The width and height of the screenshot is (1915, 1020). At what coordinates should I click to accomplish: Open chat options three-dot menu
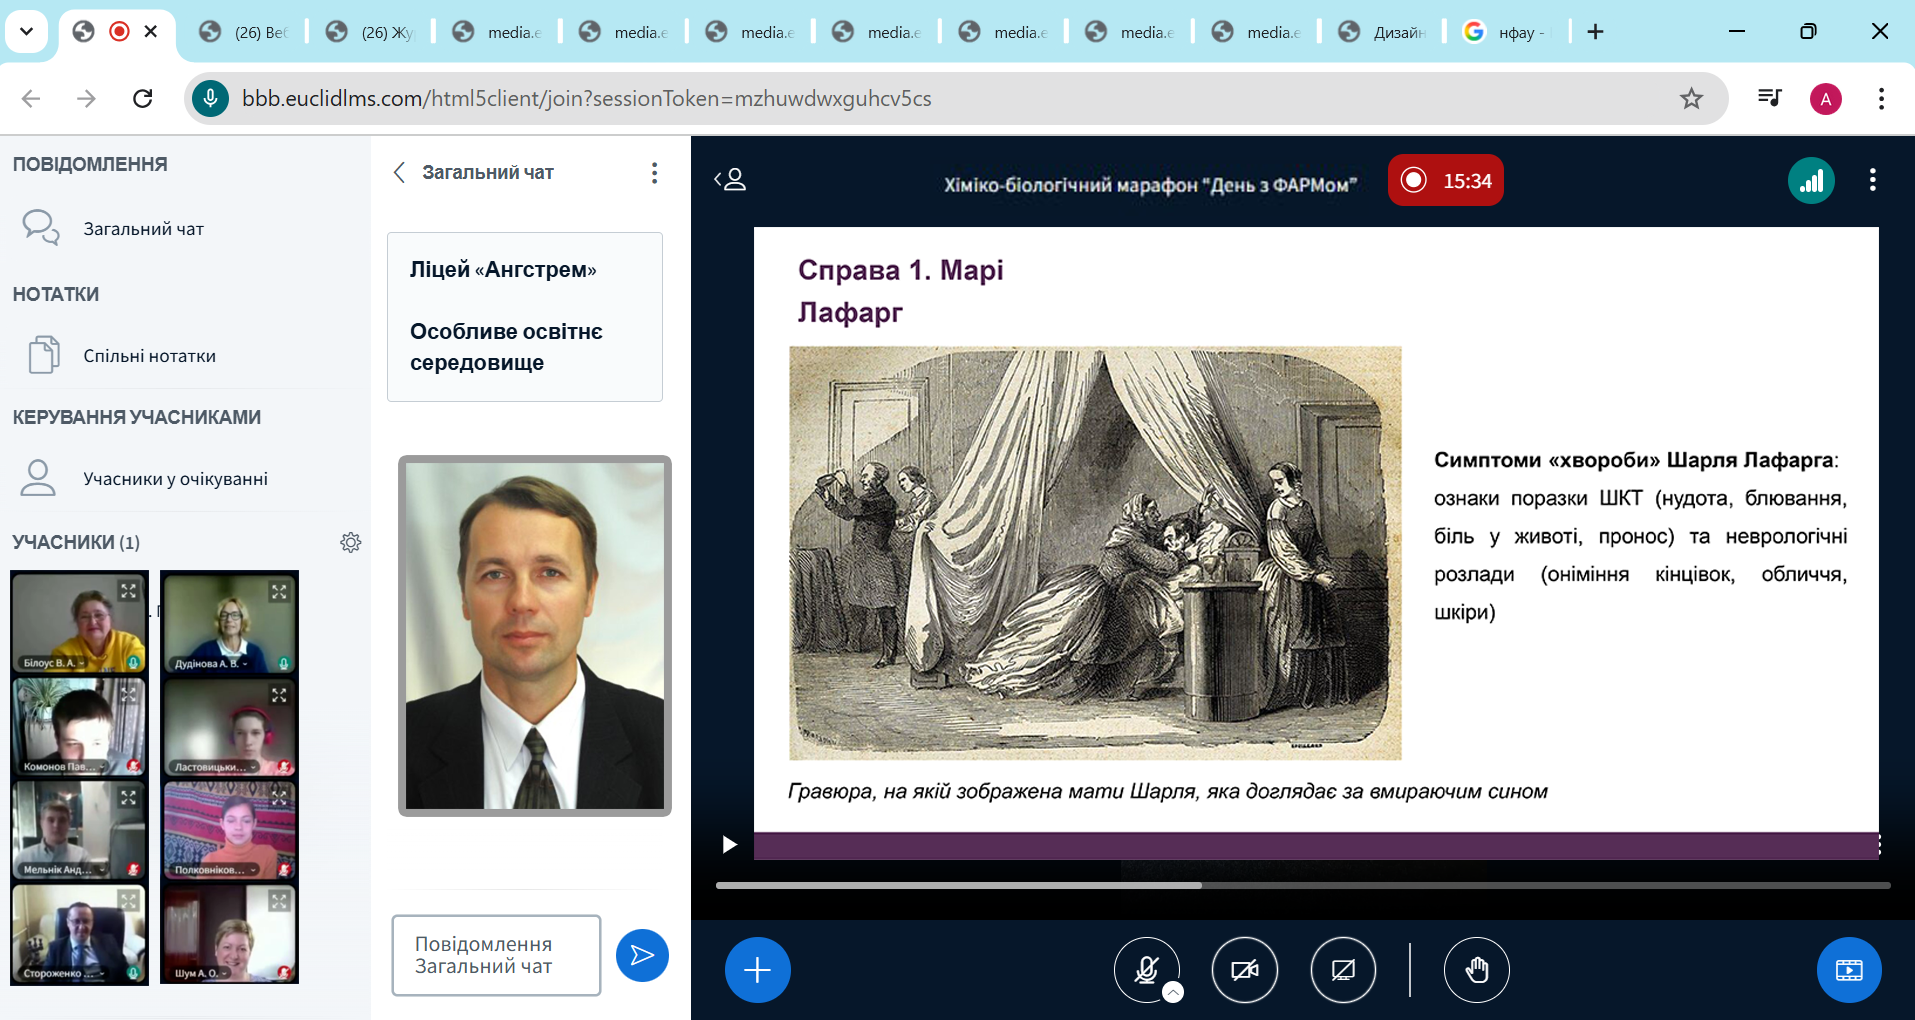click(x=654, y=173)
